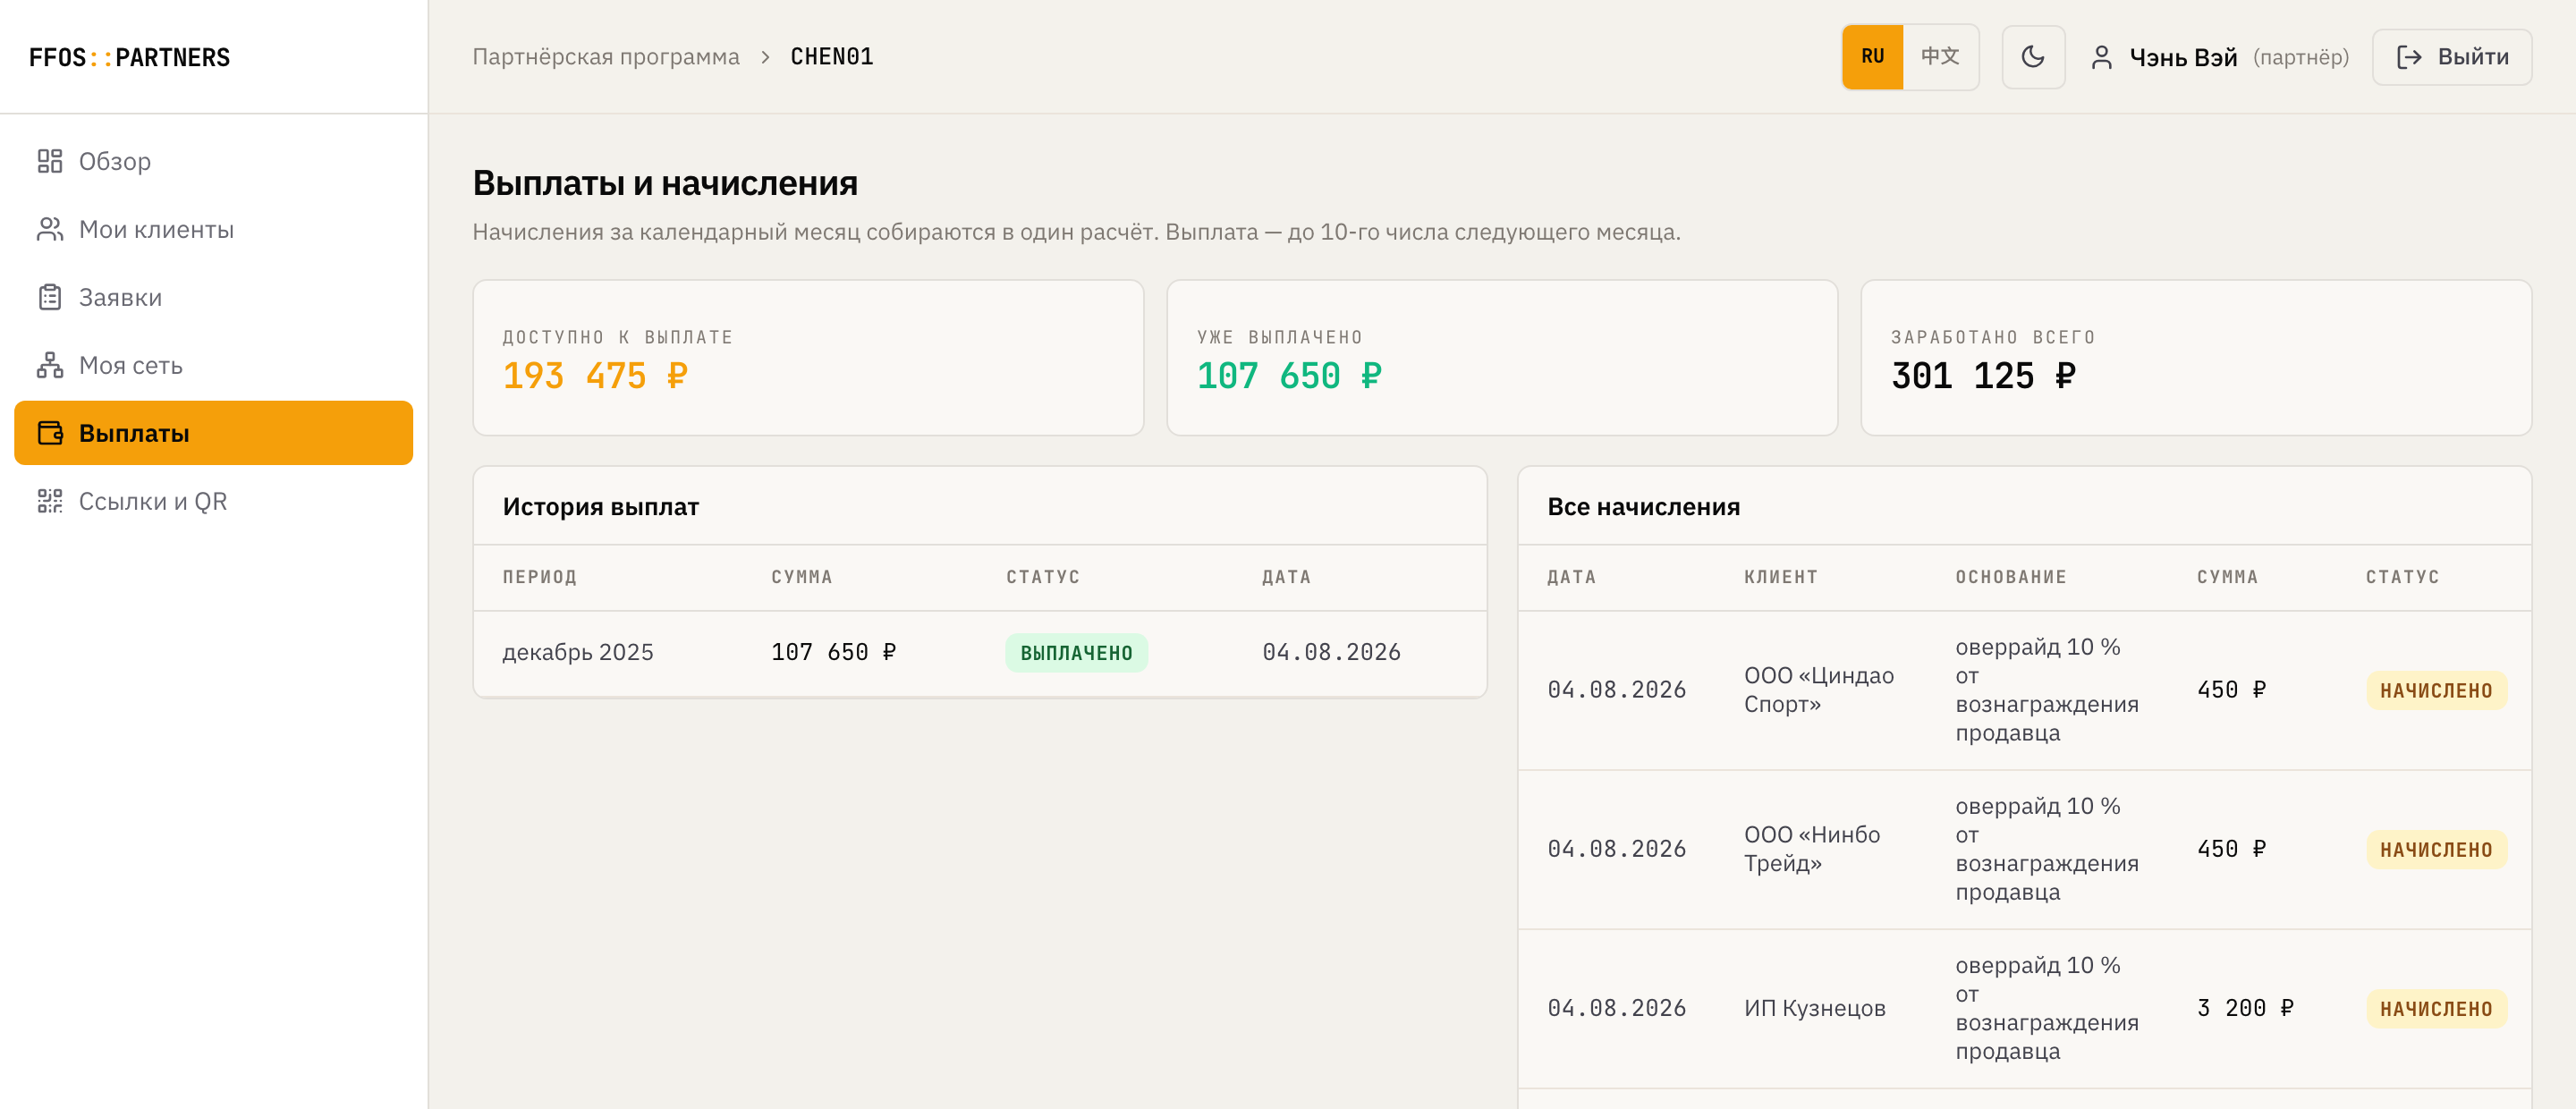Click НАЧИСЛЕНО badge for ИП Кузнецов
This screenshot has width=2576, height=1109.
2436,1008
